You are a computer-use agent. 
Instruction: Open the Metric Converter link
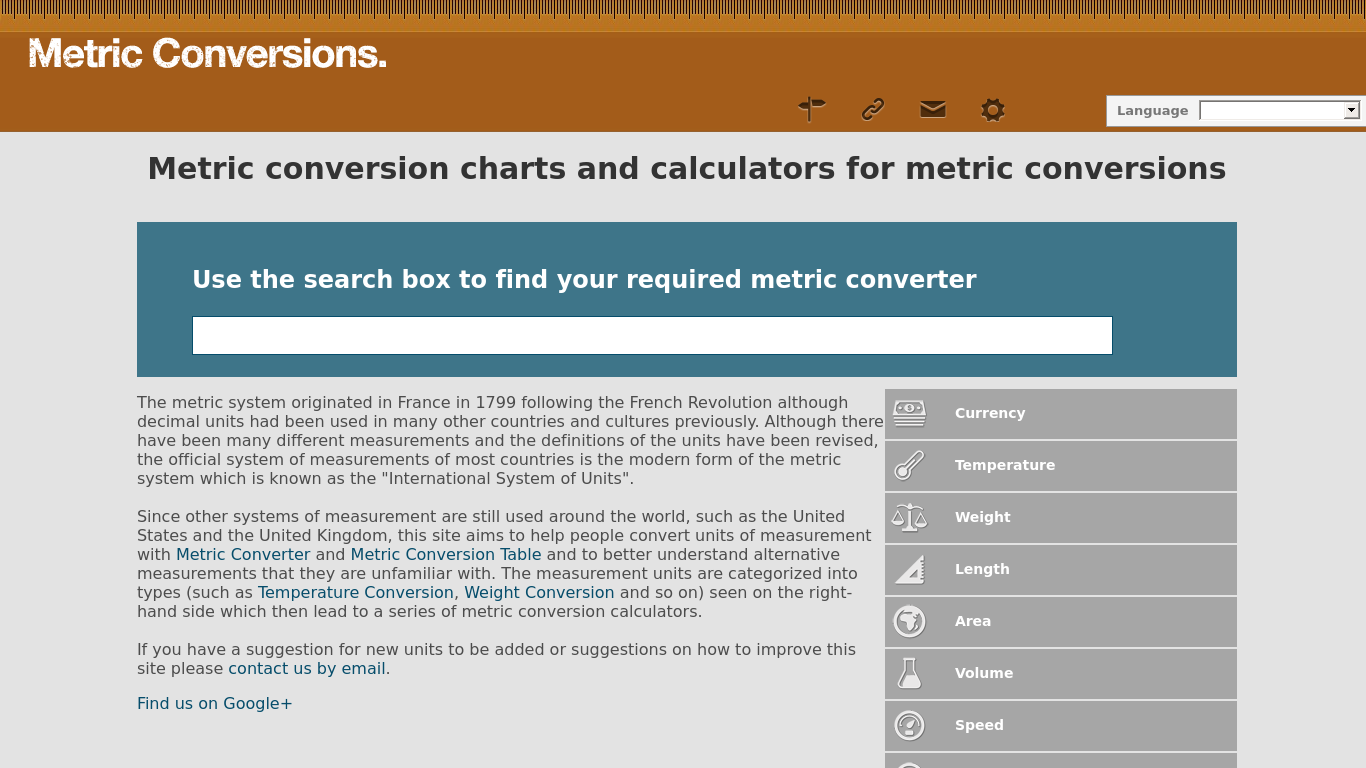click(x=243, y=554)
